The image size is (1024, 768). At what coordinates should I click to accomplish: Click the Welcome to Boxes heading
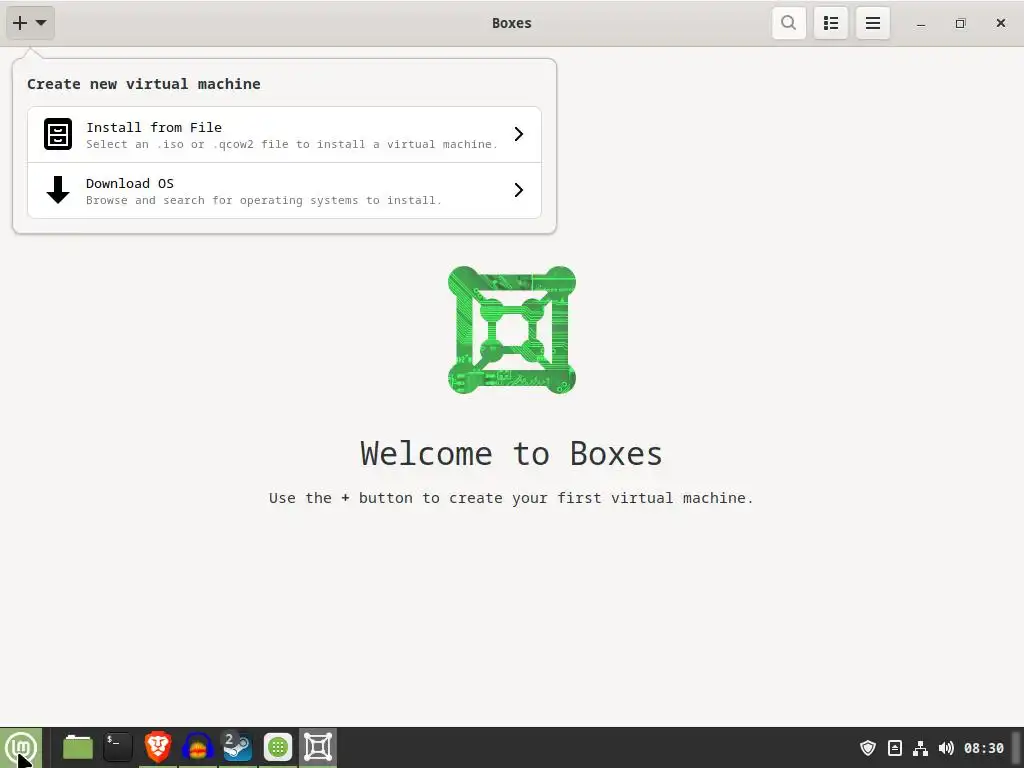(x=511, y=453)
